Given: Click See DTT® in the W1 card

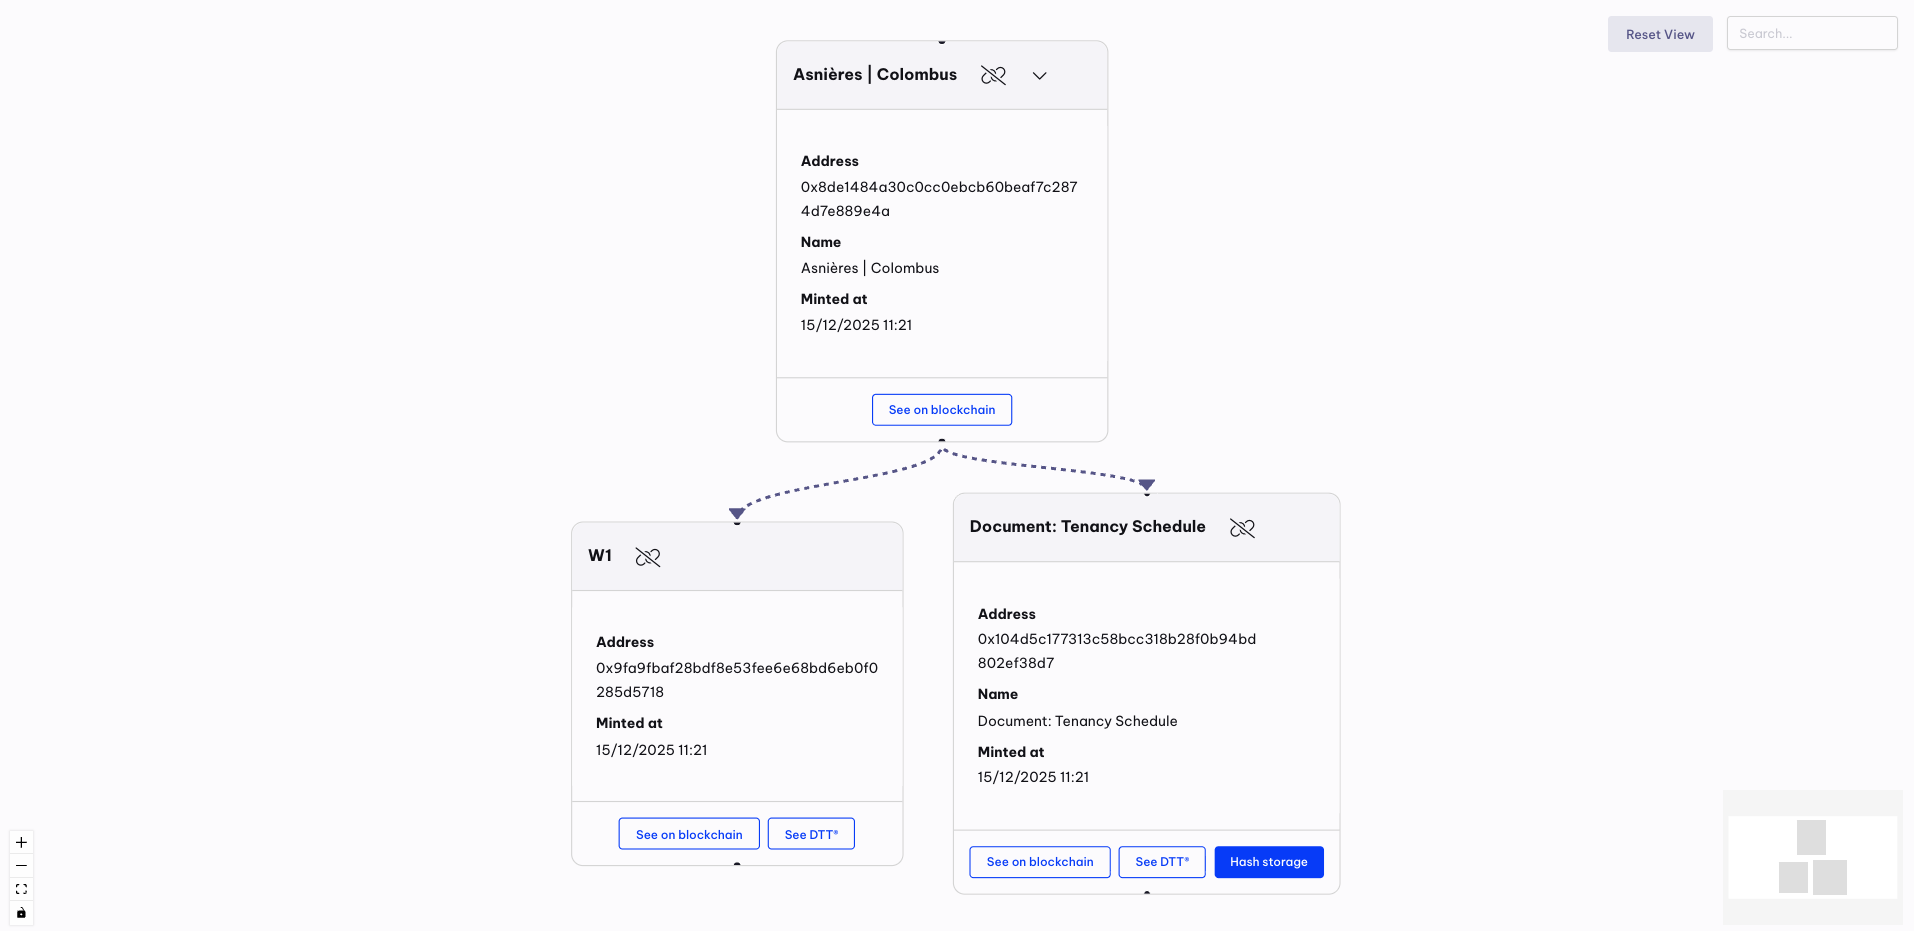Looking at the screenshot, I should coord(811,834).
